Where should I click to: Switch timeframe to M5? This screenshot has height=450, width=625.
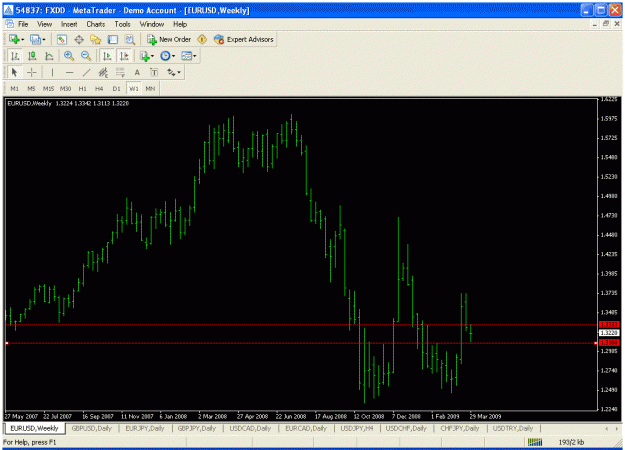click(31, 88)
